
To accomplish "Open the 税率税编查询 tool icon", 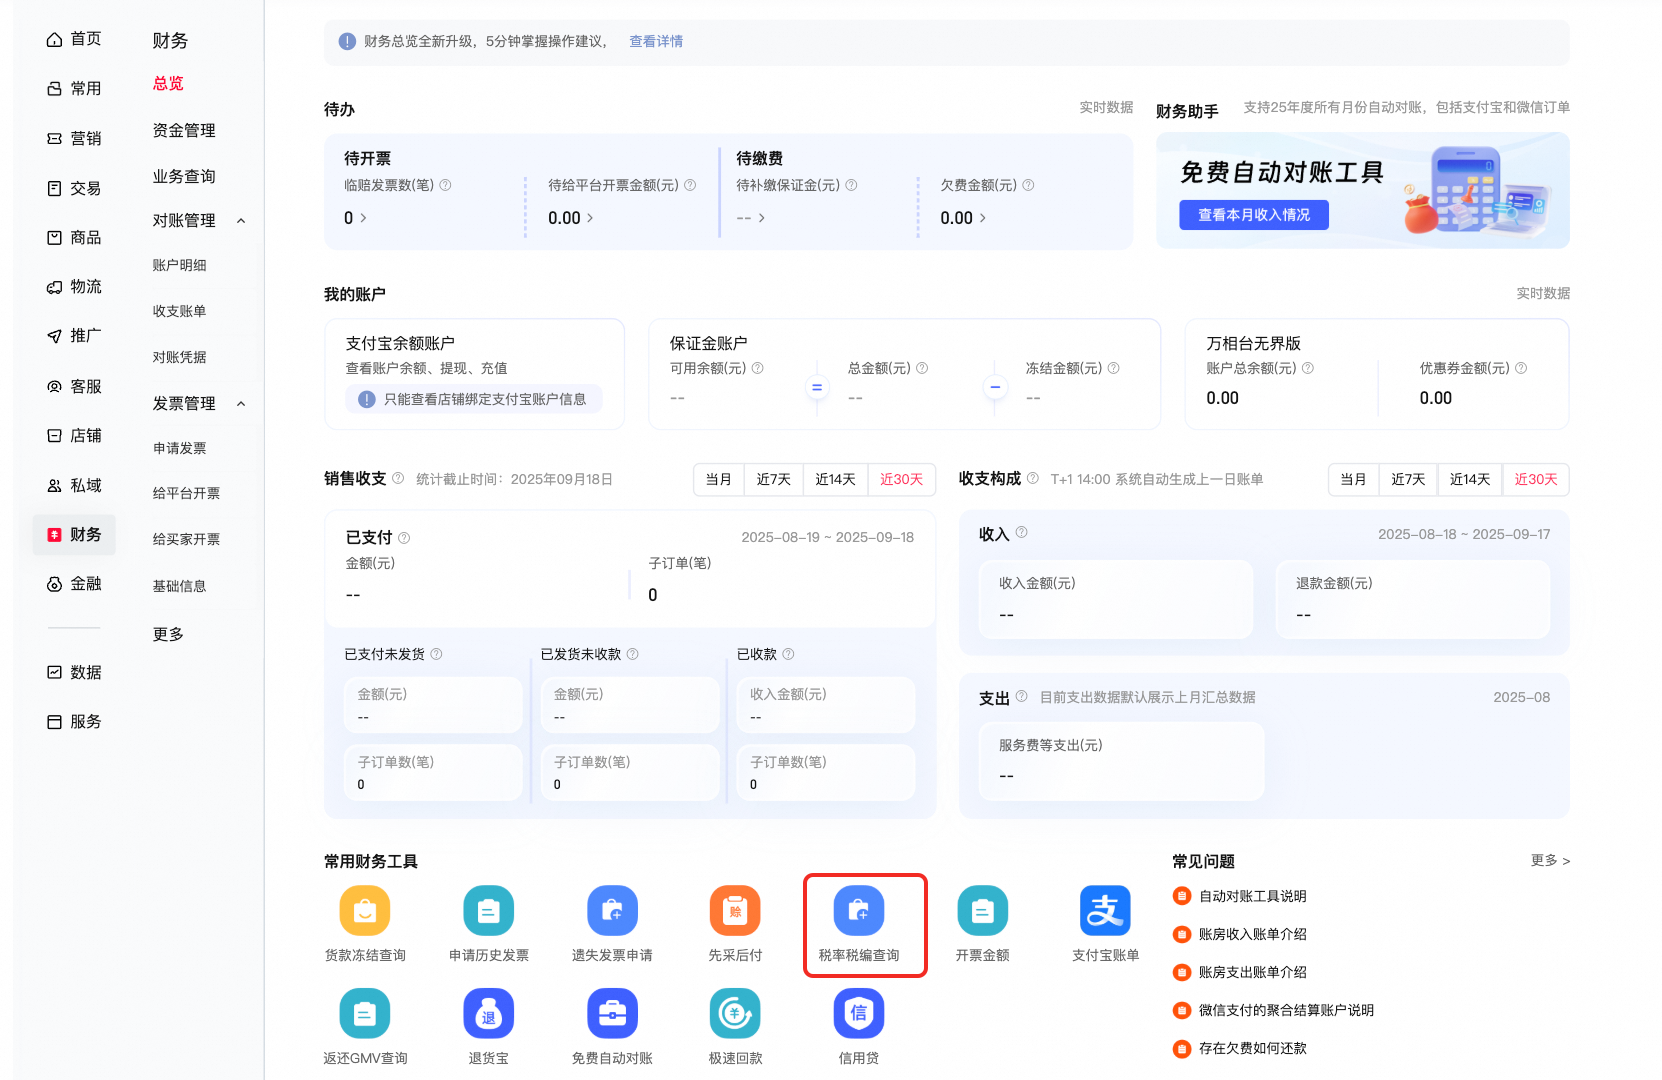I will point(859,911).
